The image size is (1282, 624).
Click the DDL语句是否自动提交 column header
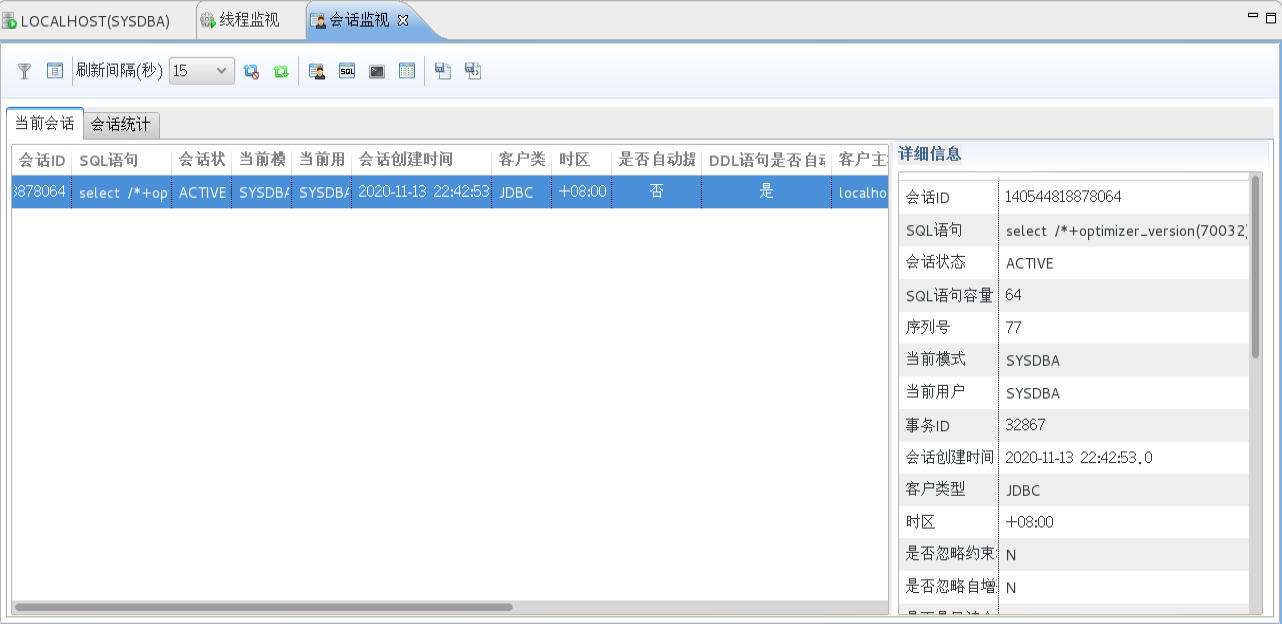pos(766,160)
